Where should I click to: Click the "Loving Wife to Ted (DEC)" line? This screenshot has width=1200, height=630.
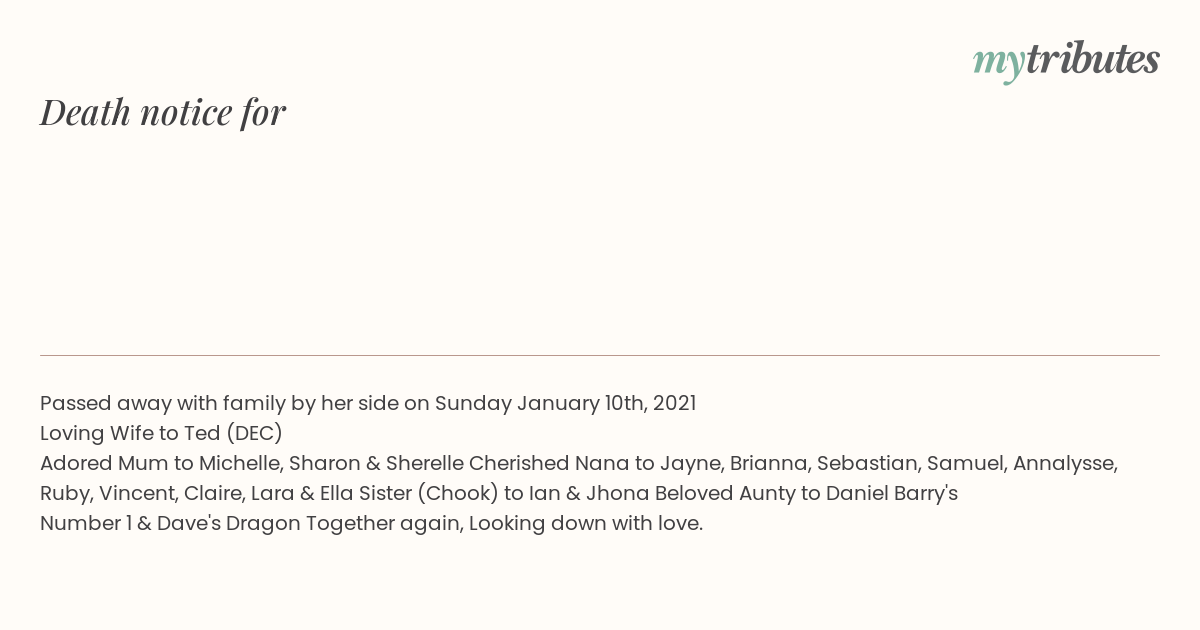pyautogui.click(x=162, y=433)
